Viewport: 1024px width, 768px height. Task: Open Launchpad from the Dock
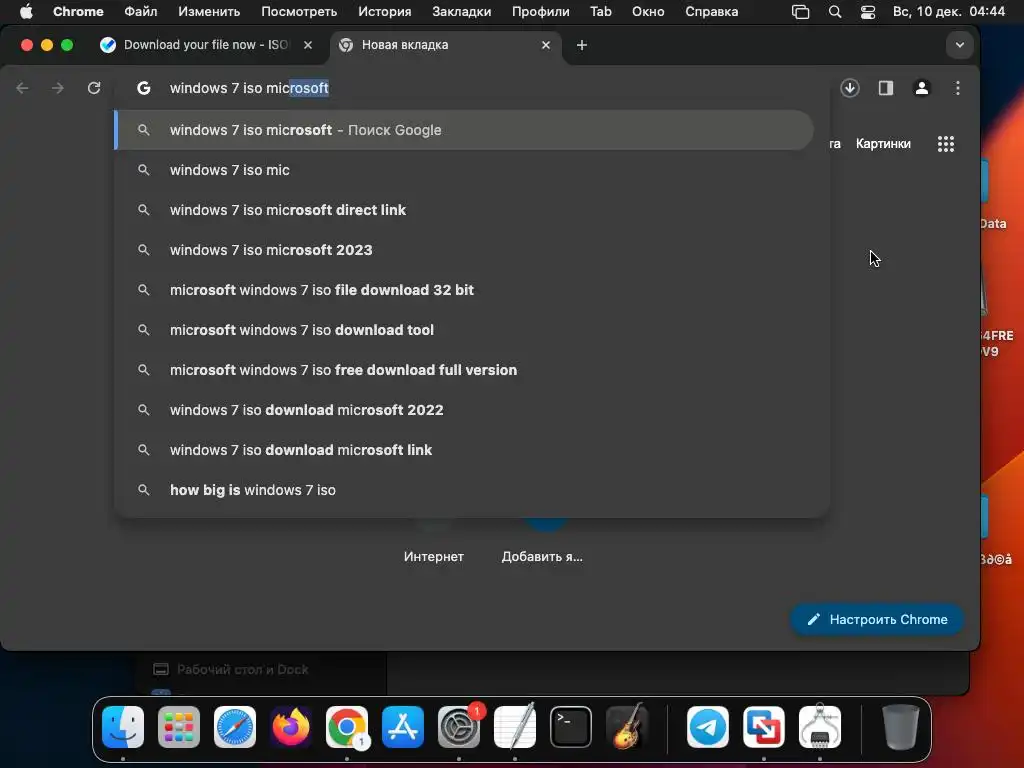pos(179,727)
